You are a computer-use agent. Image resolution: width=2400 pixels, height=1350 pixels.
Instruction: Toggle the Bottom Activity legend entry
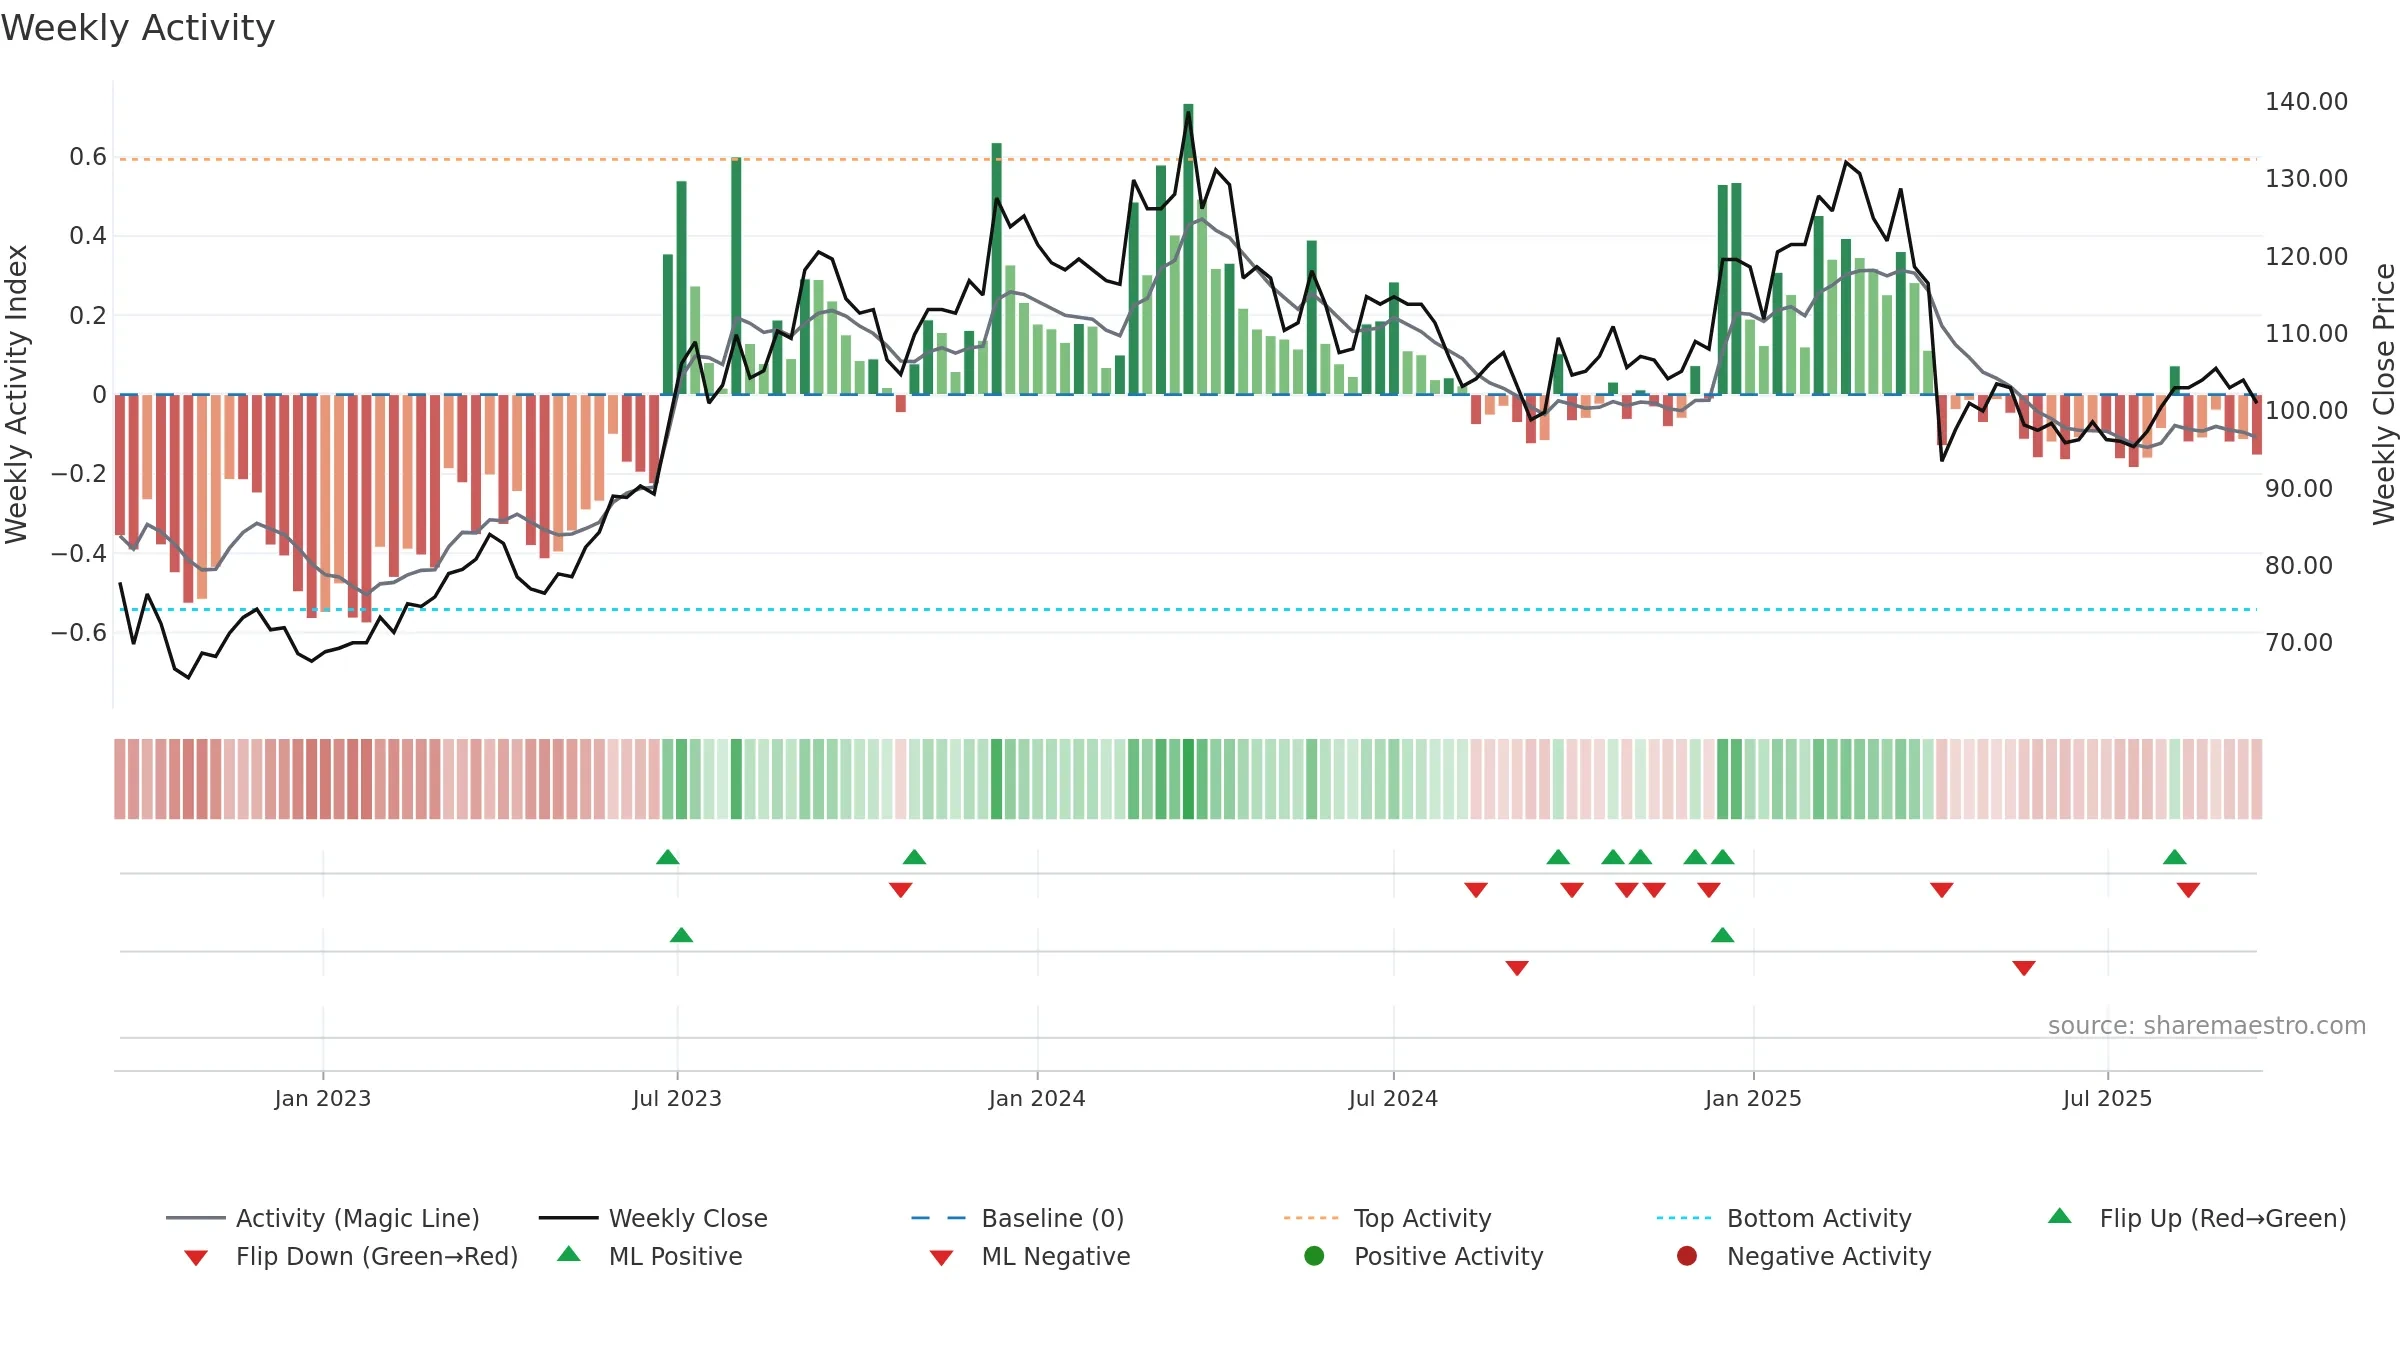pyautogui.click(x=1784, y=1218)
